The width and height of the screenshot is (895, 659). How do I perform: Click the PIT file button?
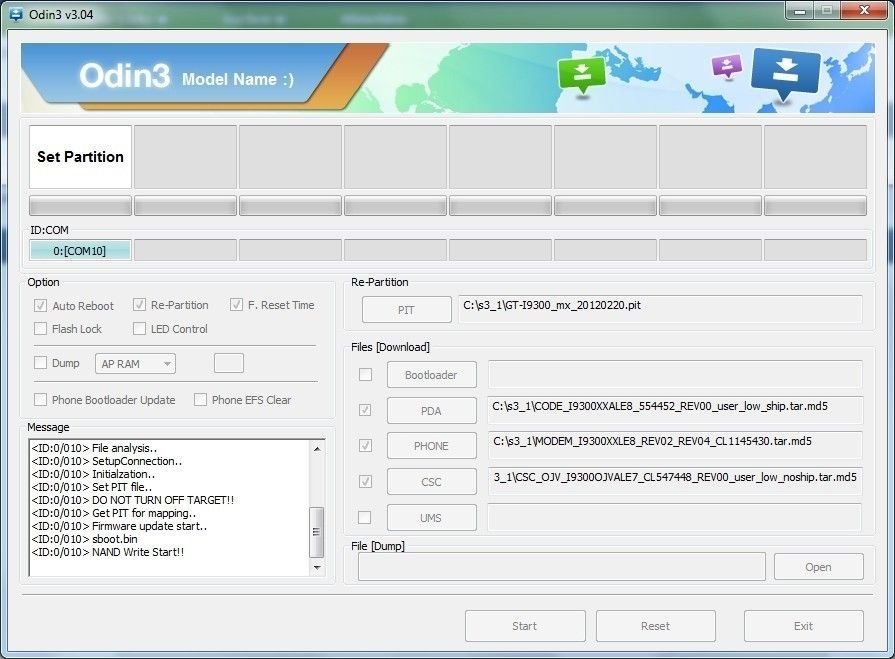click(x=406, y=310)
